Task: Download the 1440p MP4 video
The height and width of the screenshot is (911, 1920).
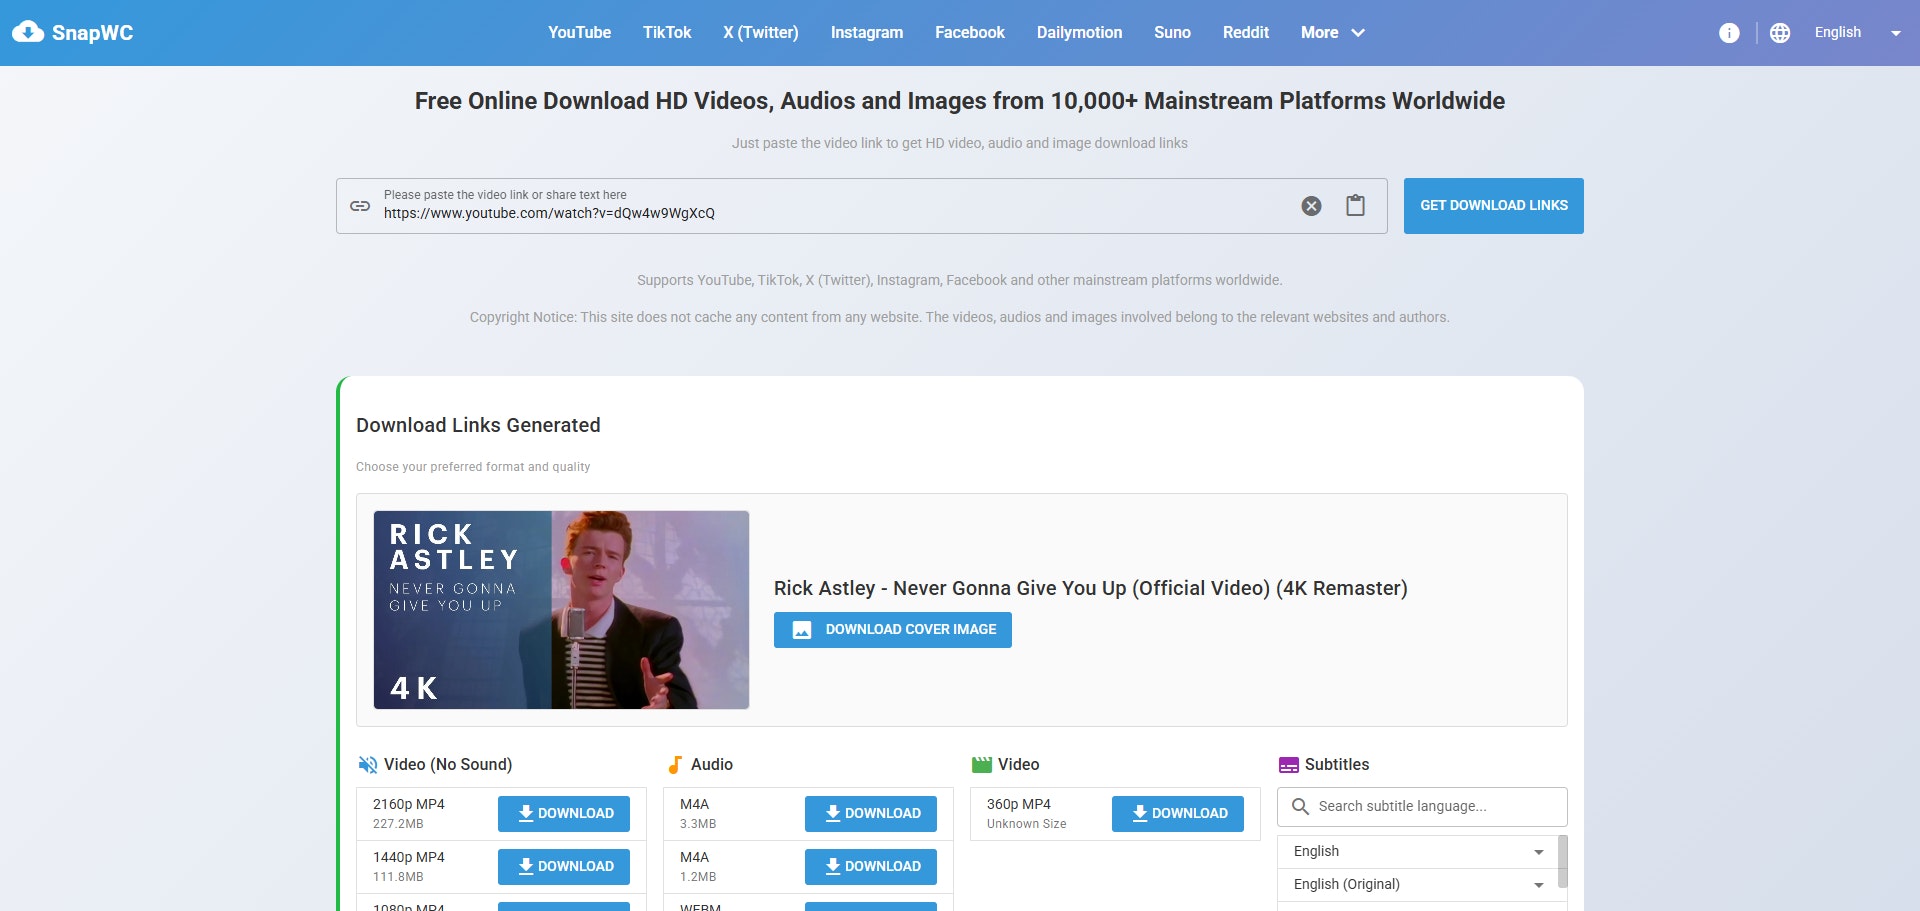Action: click(x=564, y=867)
